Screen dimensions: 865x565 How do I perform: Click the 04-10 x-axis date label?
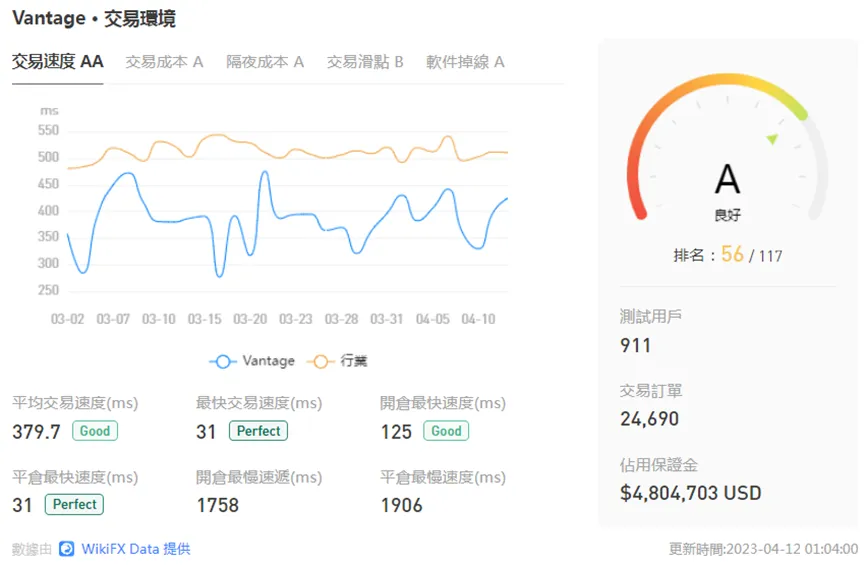coord(478,319)
